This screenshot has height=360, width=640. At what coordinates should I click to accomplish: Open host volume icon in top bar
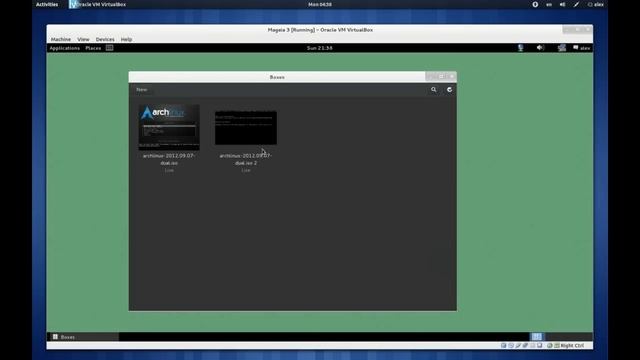tap(562, 4)
